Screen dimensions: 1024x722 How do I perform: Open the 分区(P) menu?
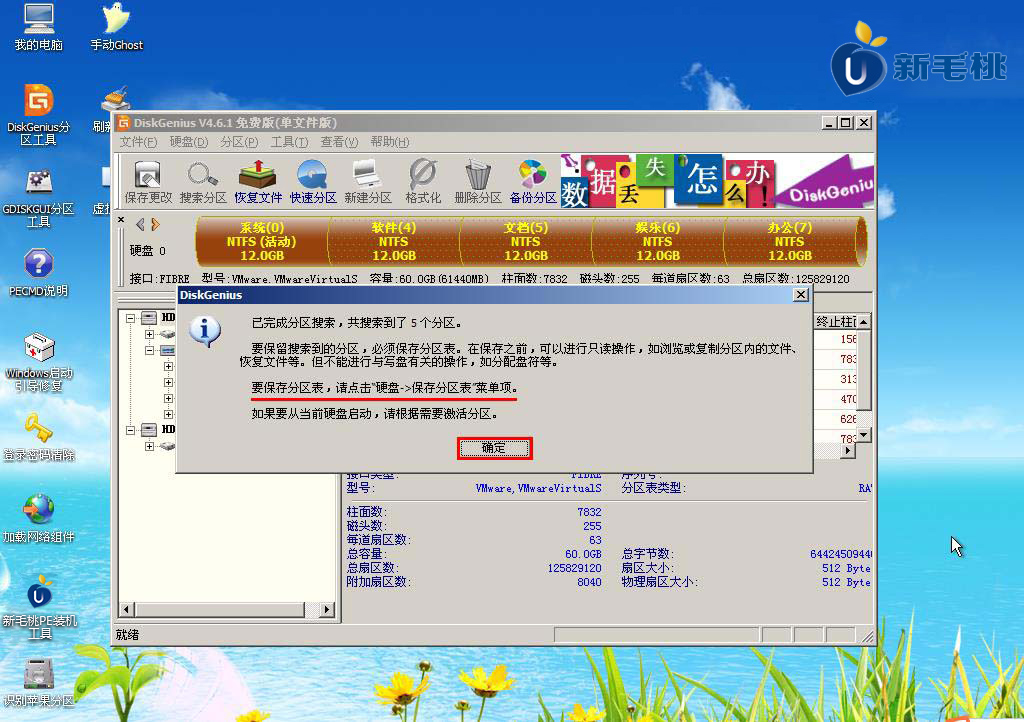pyautogui.click(x=239, y=142)
